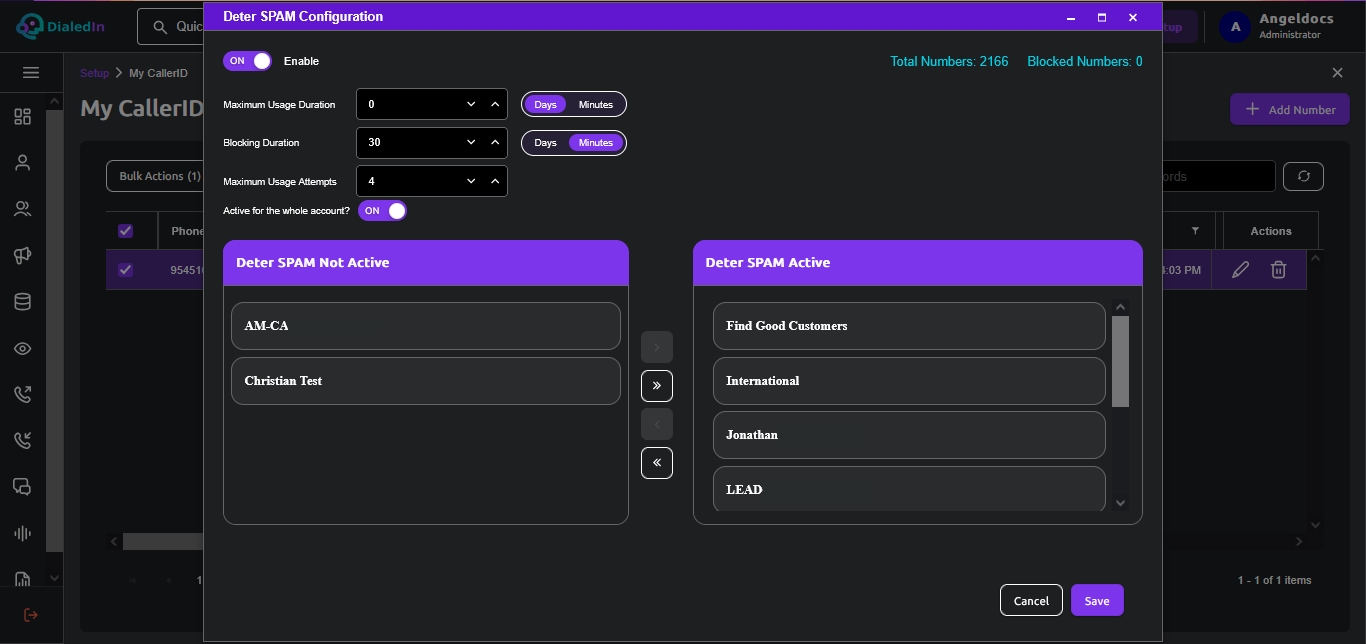
Task: Click the Quick search box
Action: [171, 27]
